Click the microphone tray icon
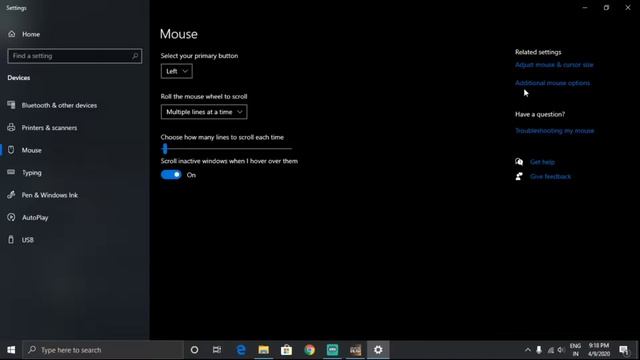640x360 pixels. pyautogui.click(x=539, y=350)
